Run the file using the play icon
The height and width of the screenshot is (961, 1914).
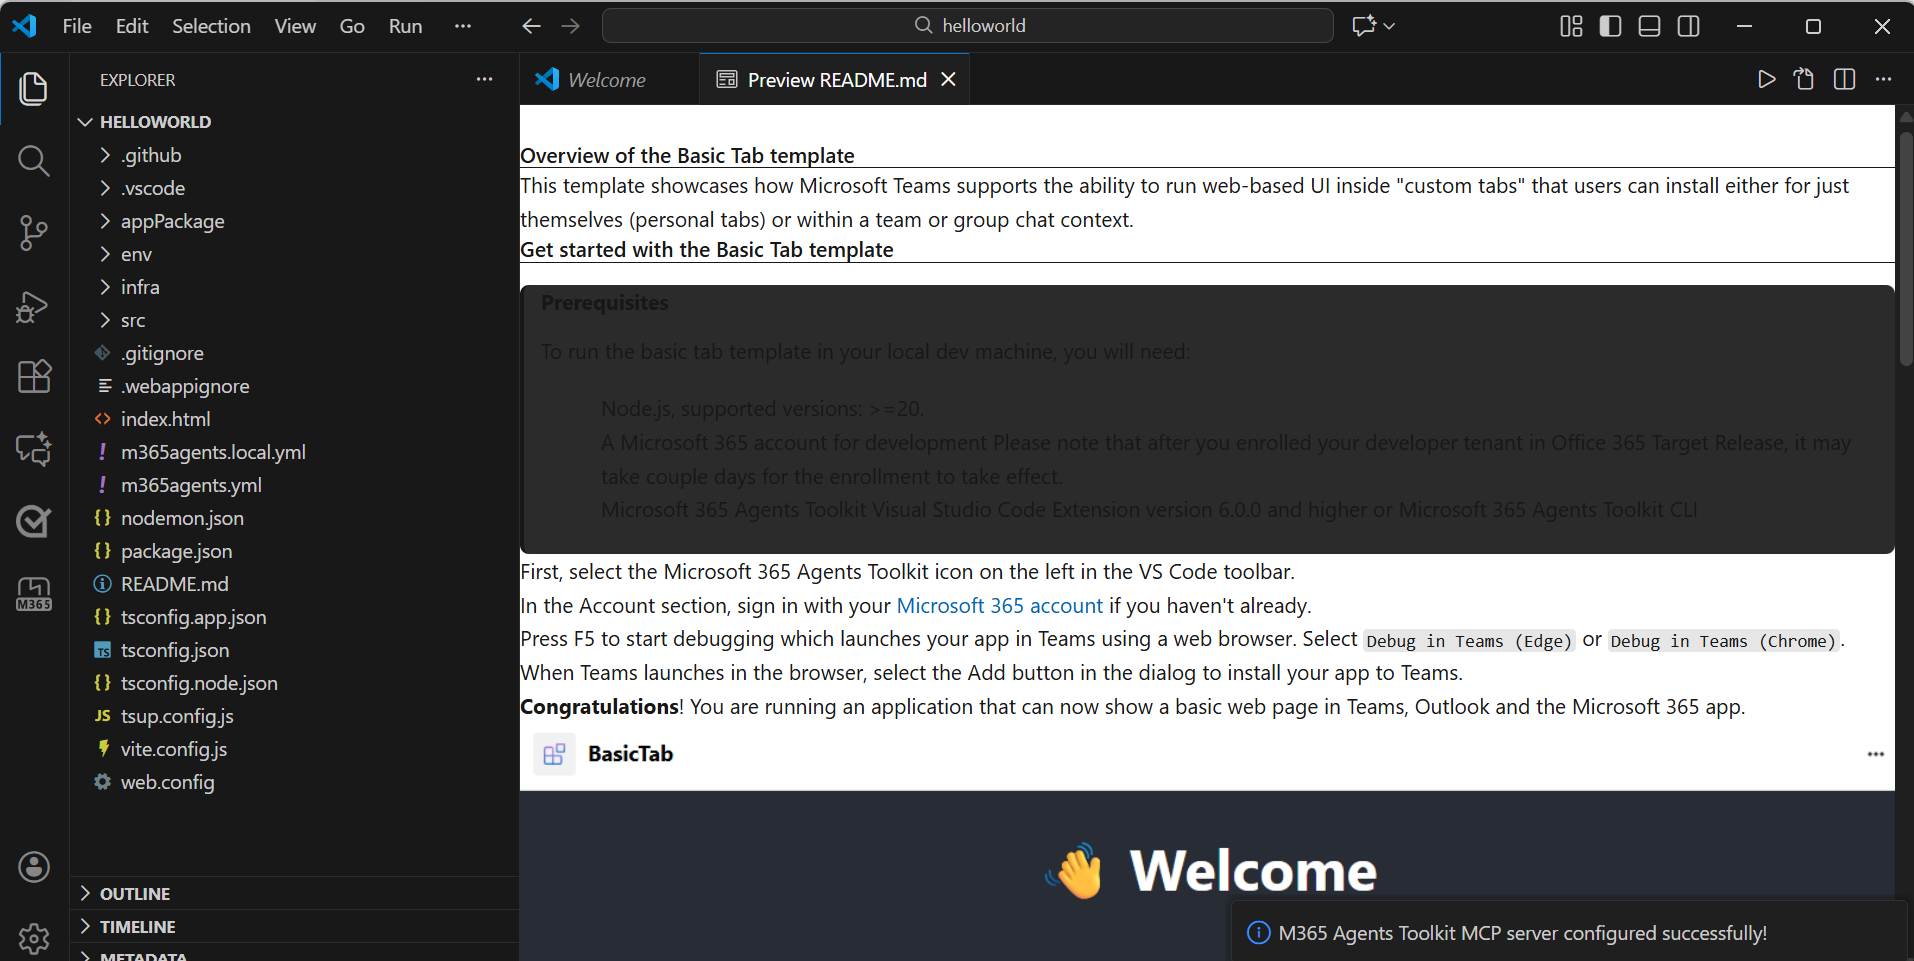1766,79
